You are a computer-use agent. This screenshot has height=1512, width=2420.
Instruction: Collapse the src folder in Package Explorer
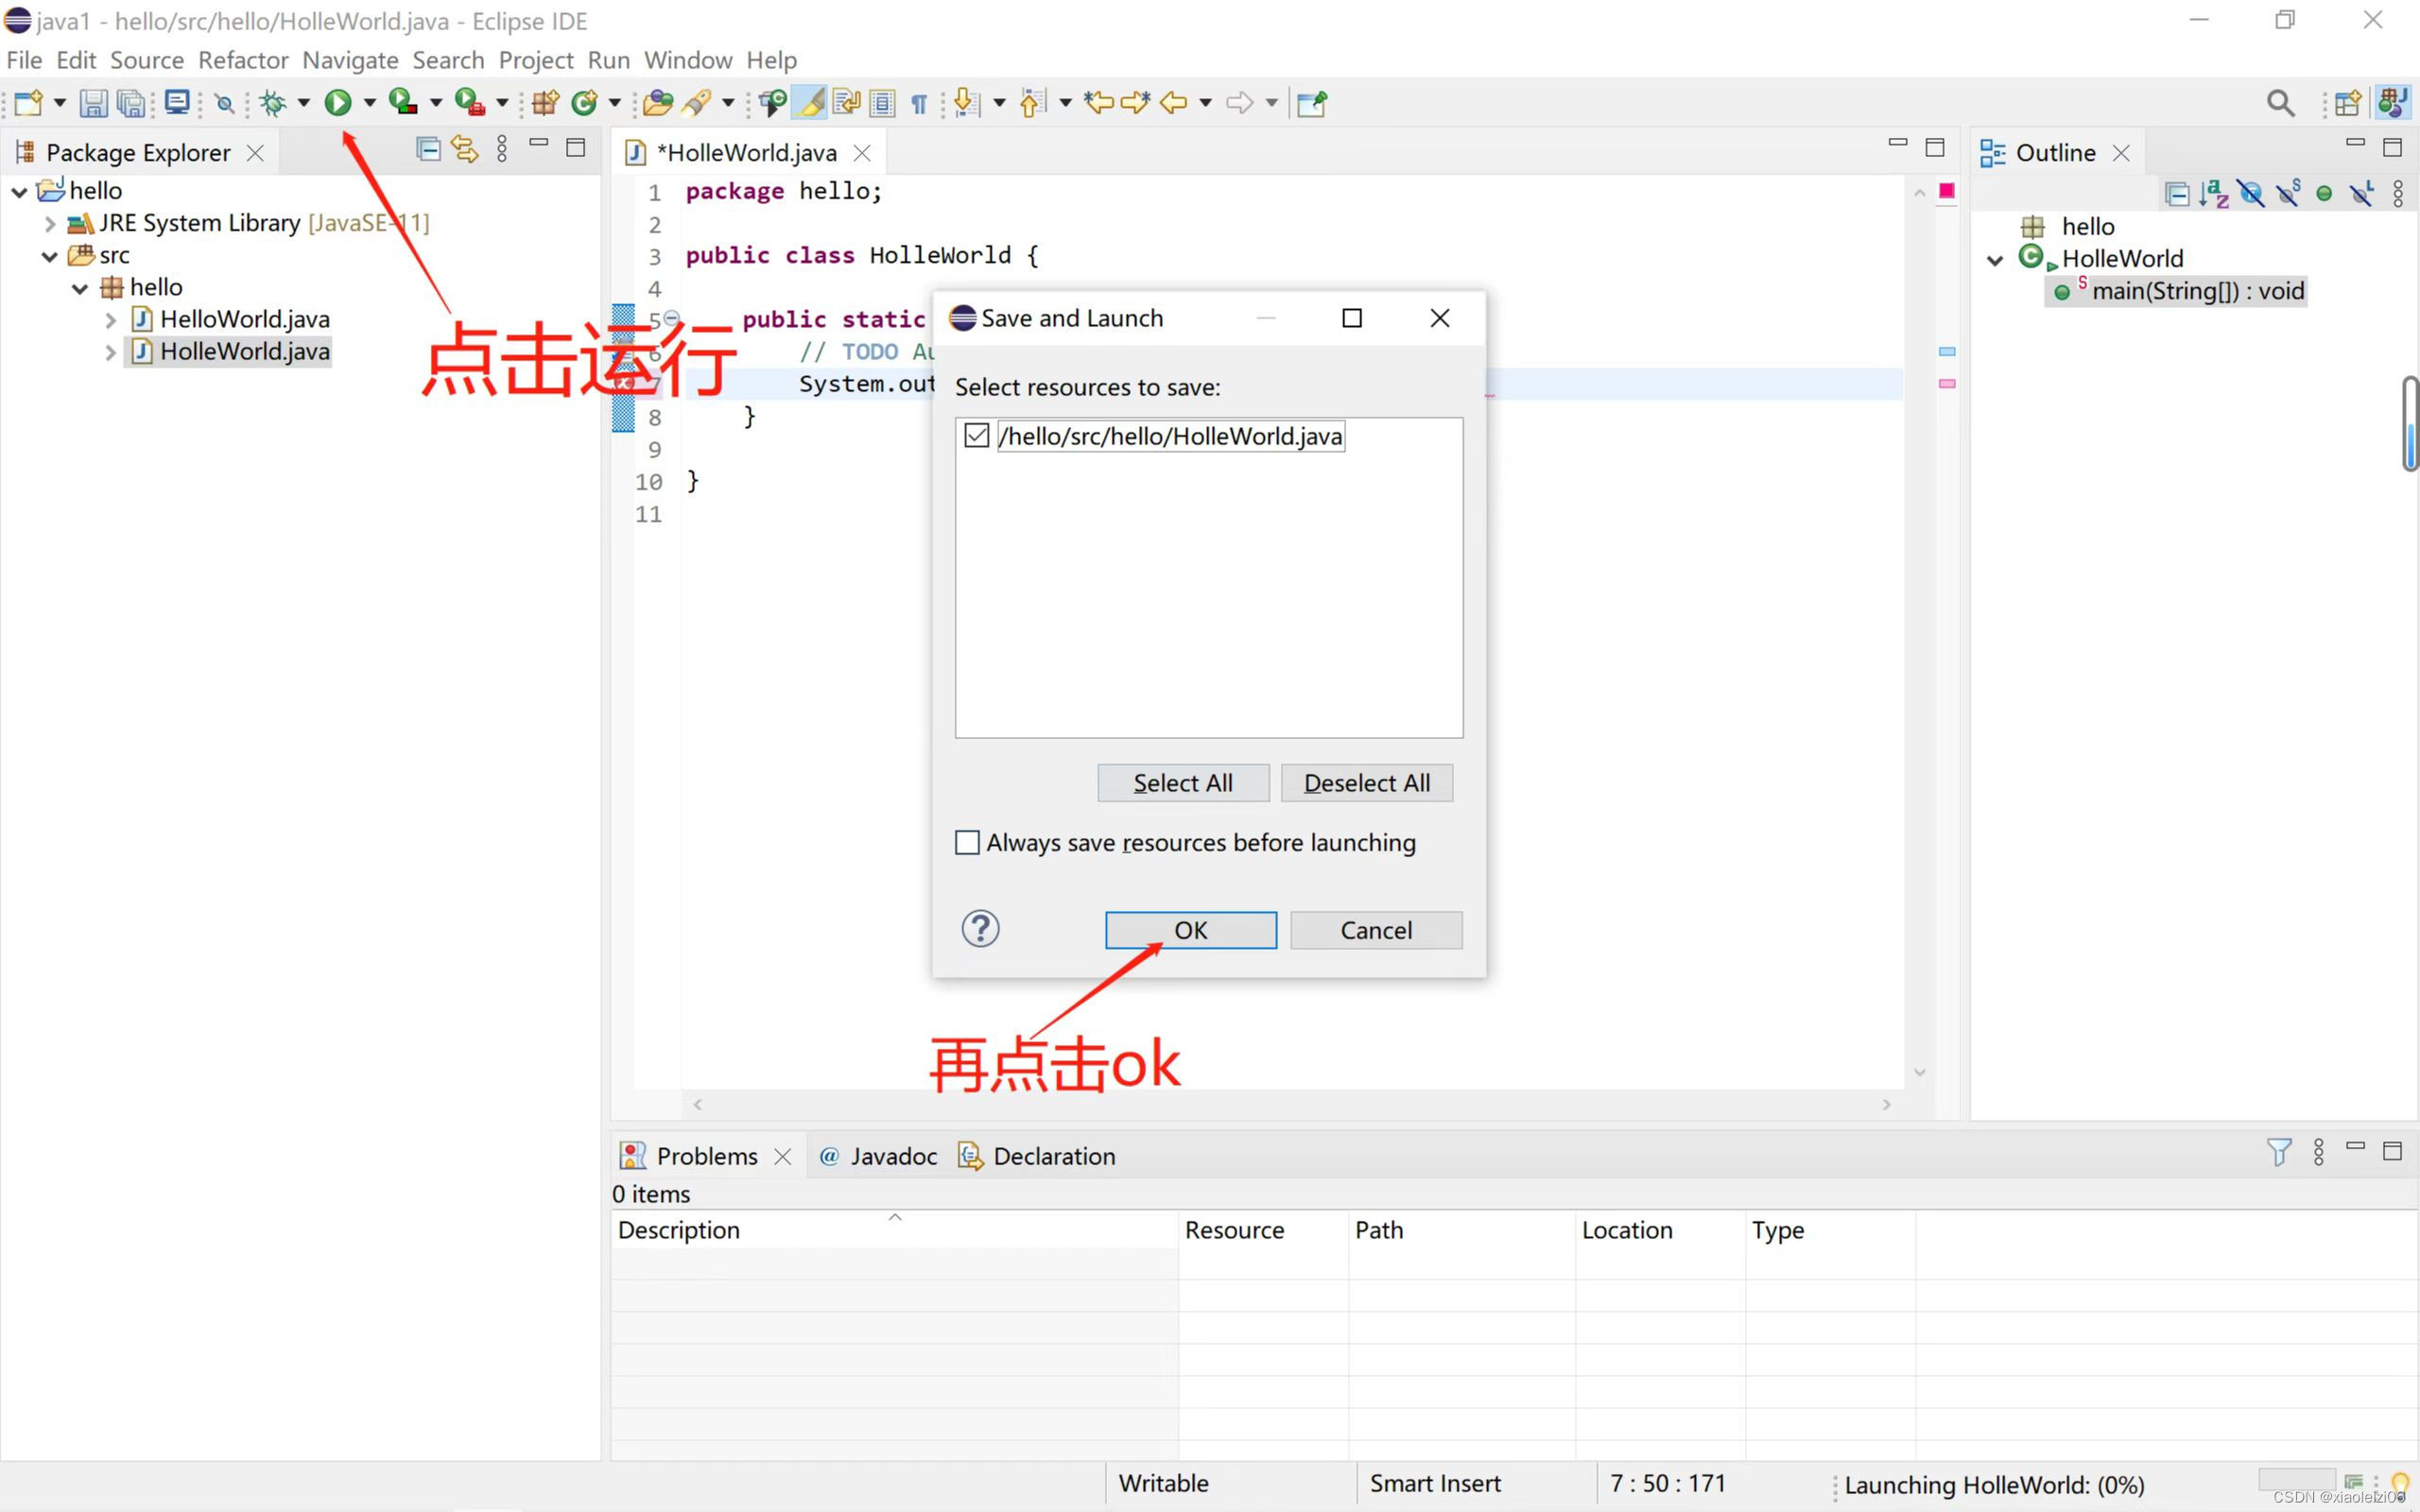[x=50, y=255]
